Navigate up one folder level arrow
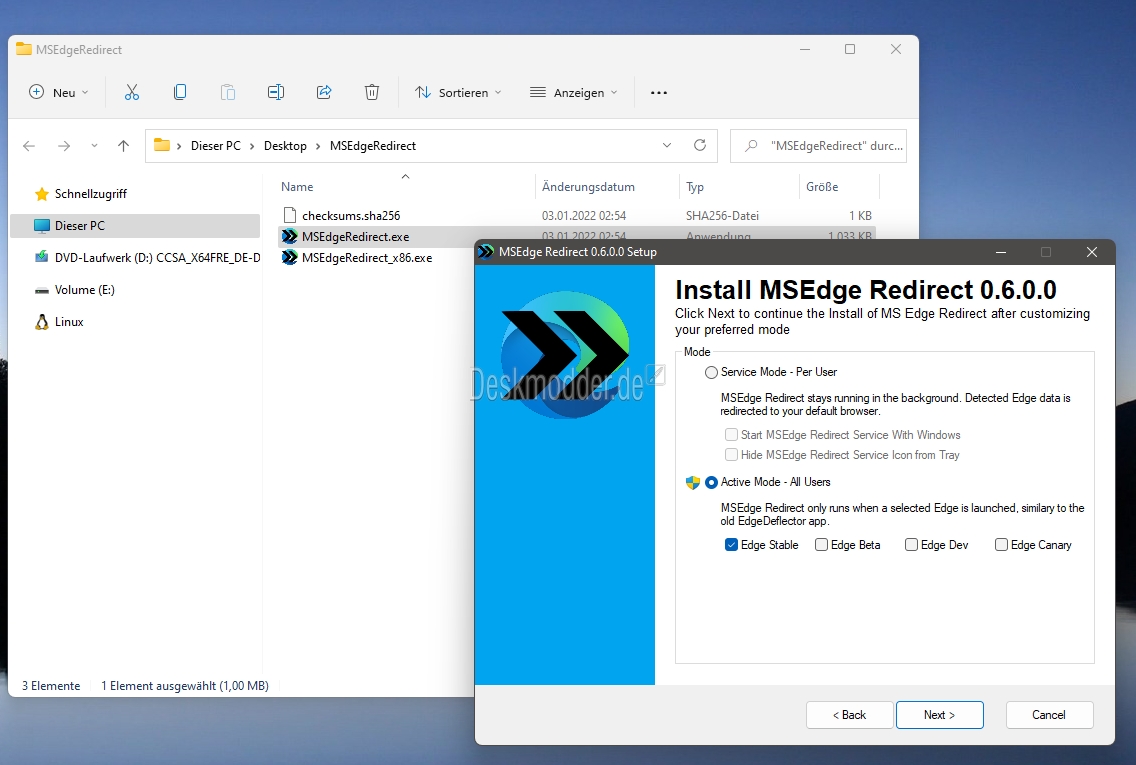The image size is (1136, 765). tap(123, 146)
